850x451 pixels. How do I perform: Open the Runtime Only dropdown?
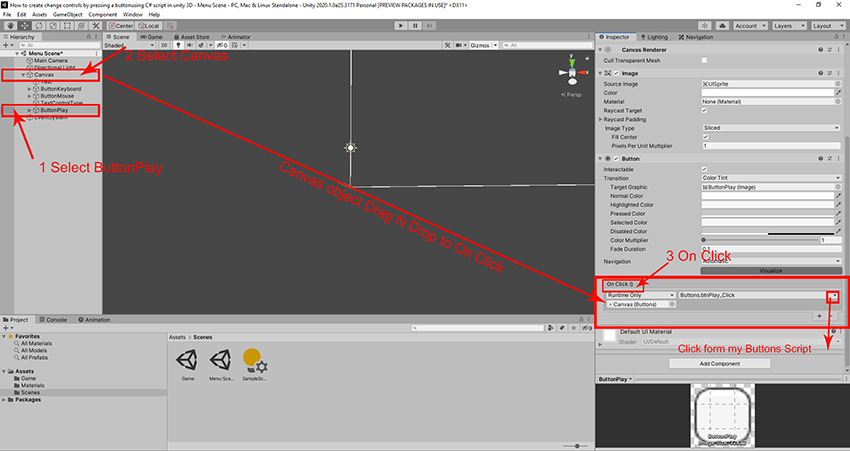(640, 295)
